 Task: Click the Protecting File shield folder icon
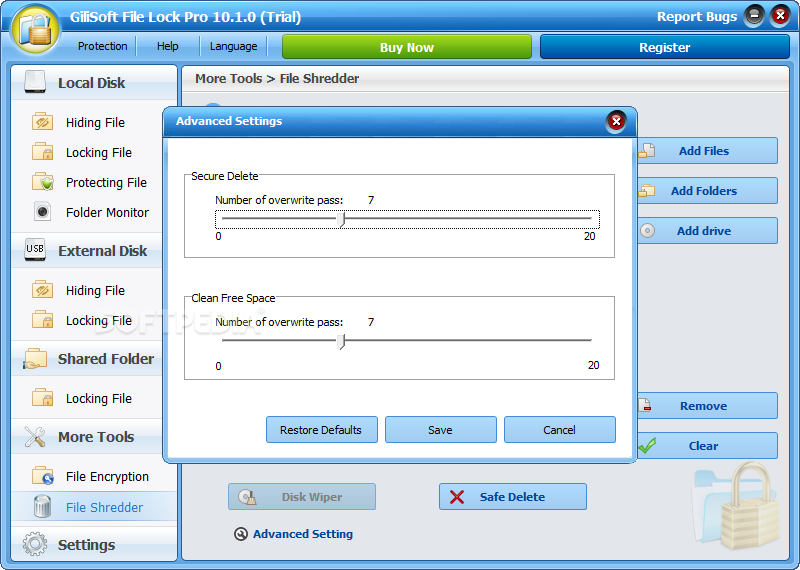(x=42, y=182)
